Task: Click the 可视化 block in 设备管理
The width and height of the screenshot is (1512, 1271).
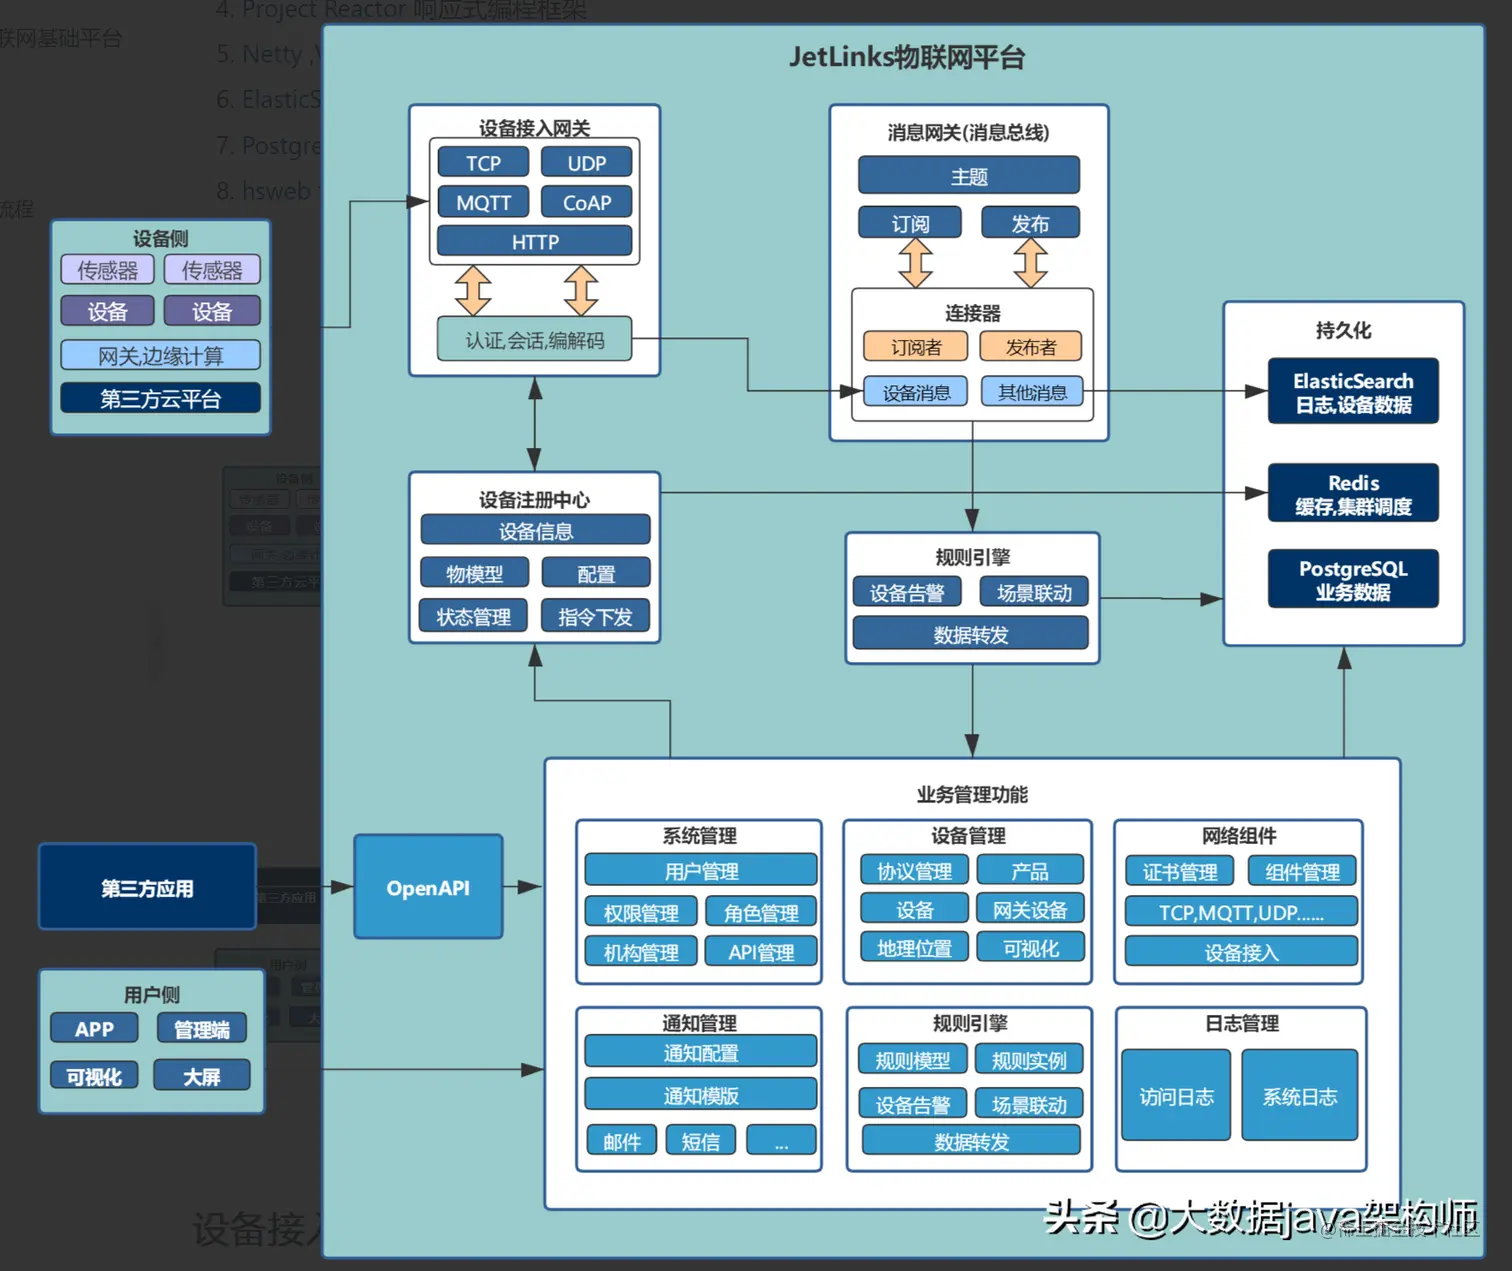Action: pyautogui.click(x=1030, y=948)
